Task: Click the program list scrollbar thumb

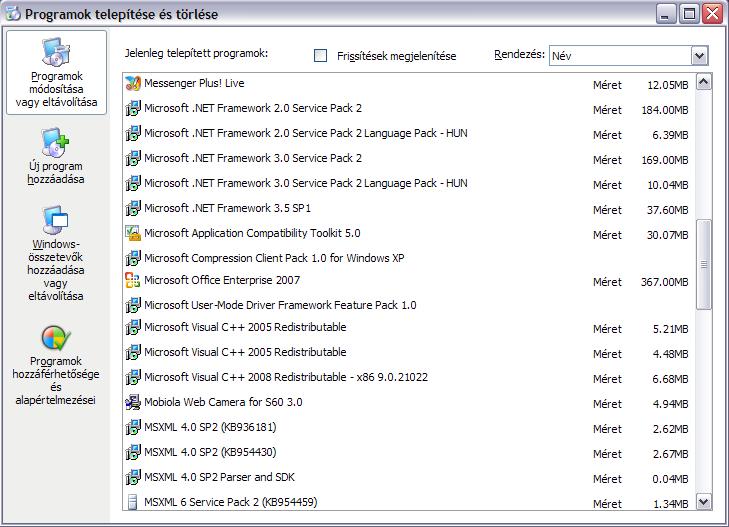Action: [703, 264]
